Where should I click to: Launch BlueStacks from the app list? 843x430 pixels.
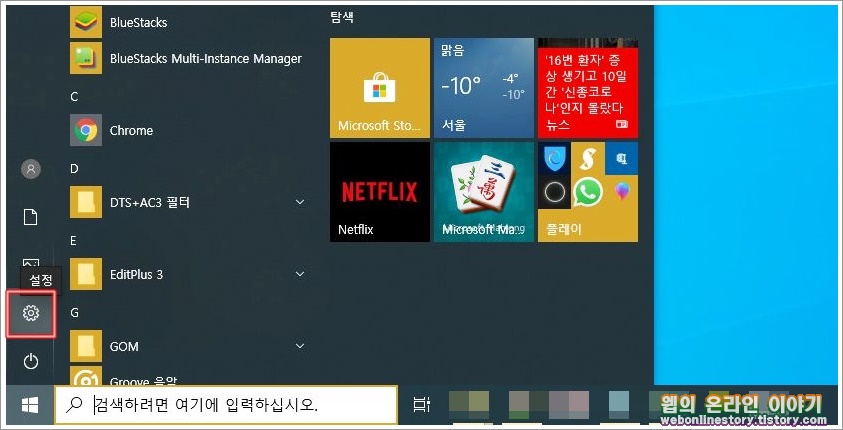(188, 23)
